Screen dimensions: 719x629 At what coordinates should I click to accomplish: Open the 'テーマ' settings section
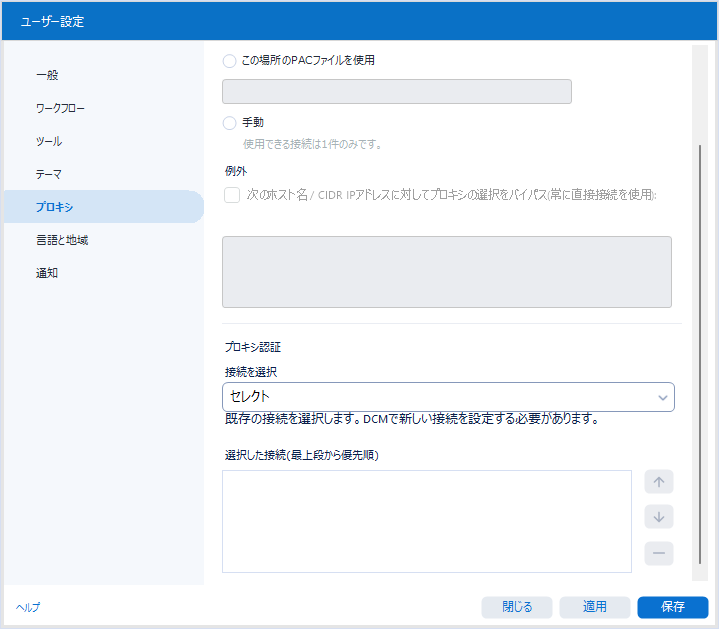50,174
